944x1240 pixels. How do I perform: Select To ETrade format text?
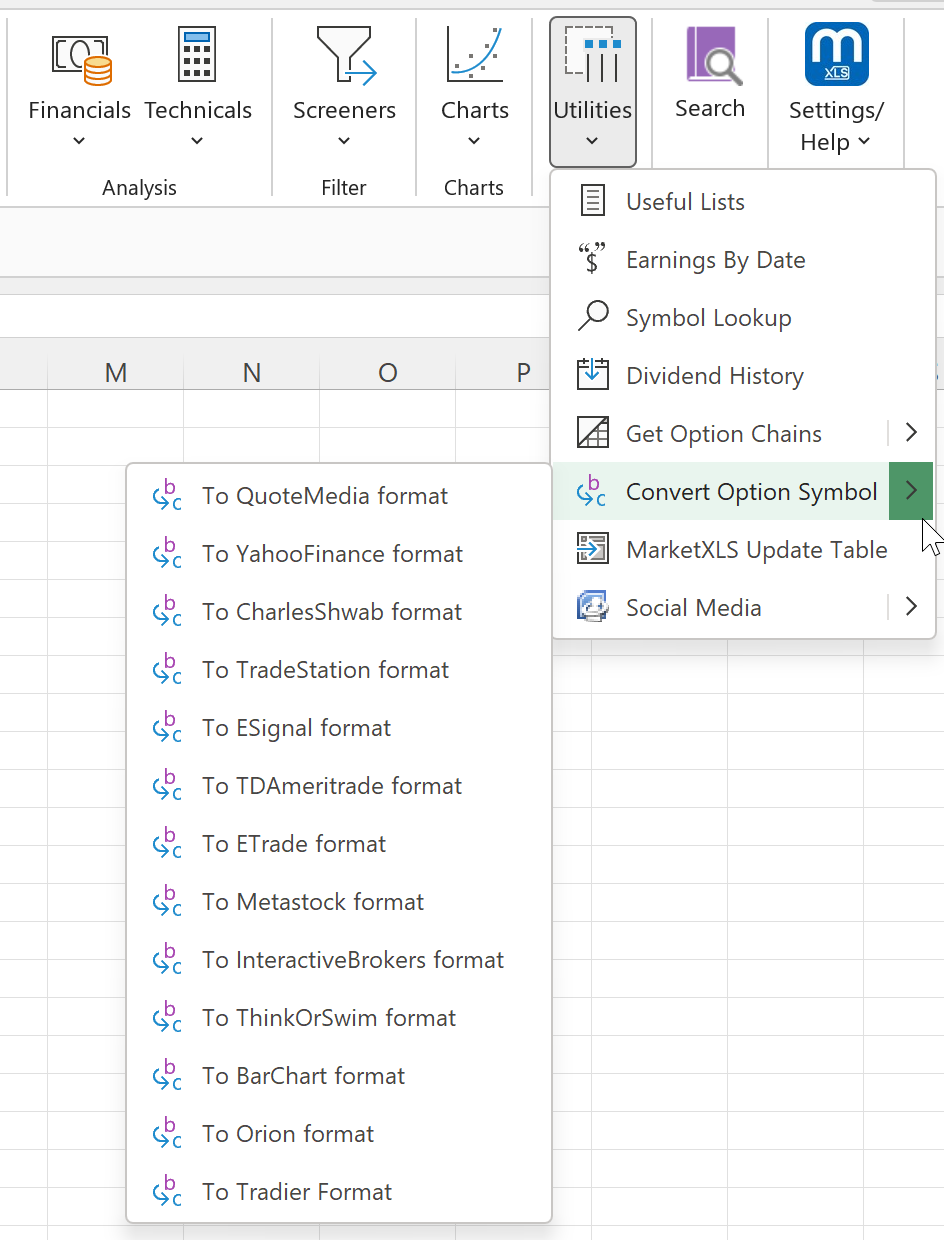click(x=294, y=844)
